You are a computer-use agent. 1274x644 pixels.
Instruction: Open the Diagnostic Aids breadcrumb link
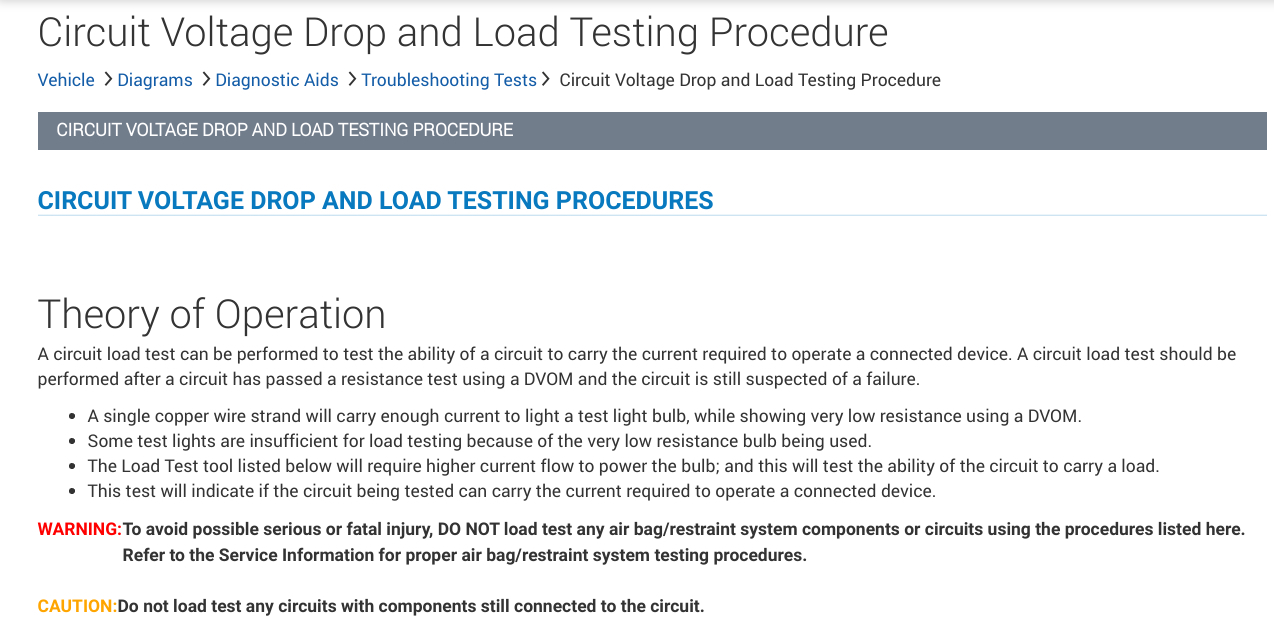pyautogui.click(x=277, y=80)
